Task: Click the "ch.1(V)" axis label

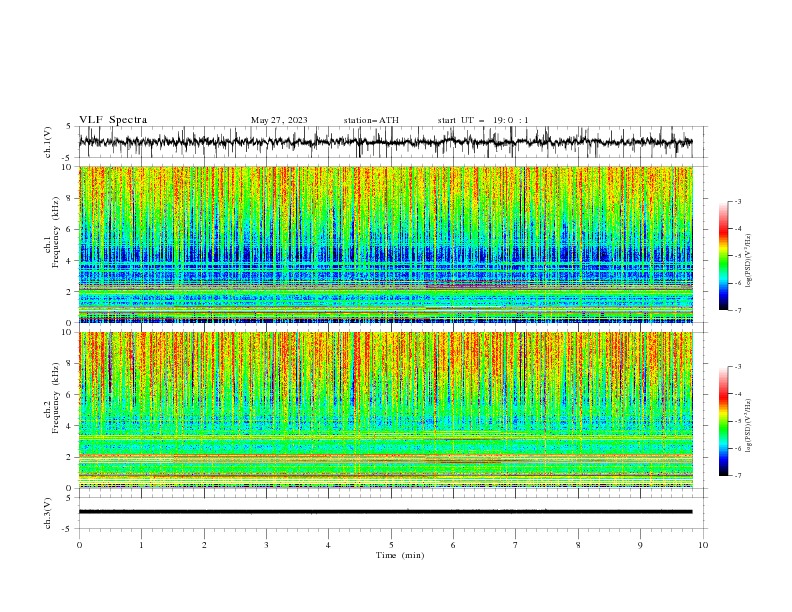Action: [x=48, y=142]
